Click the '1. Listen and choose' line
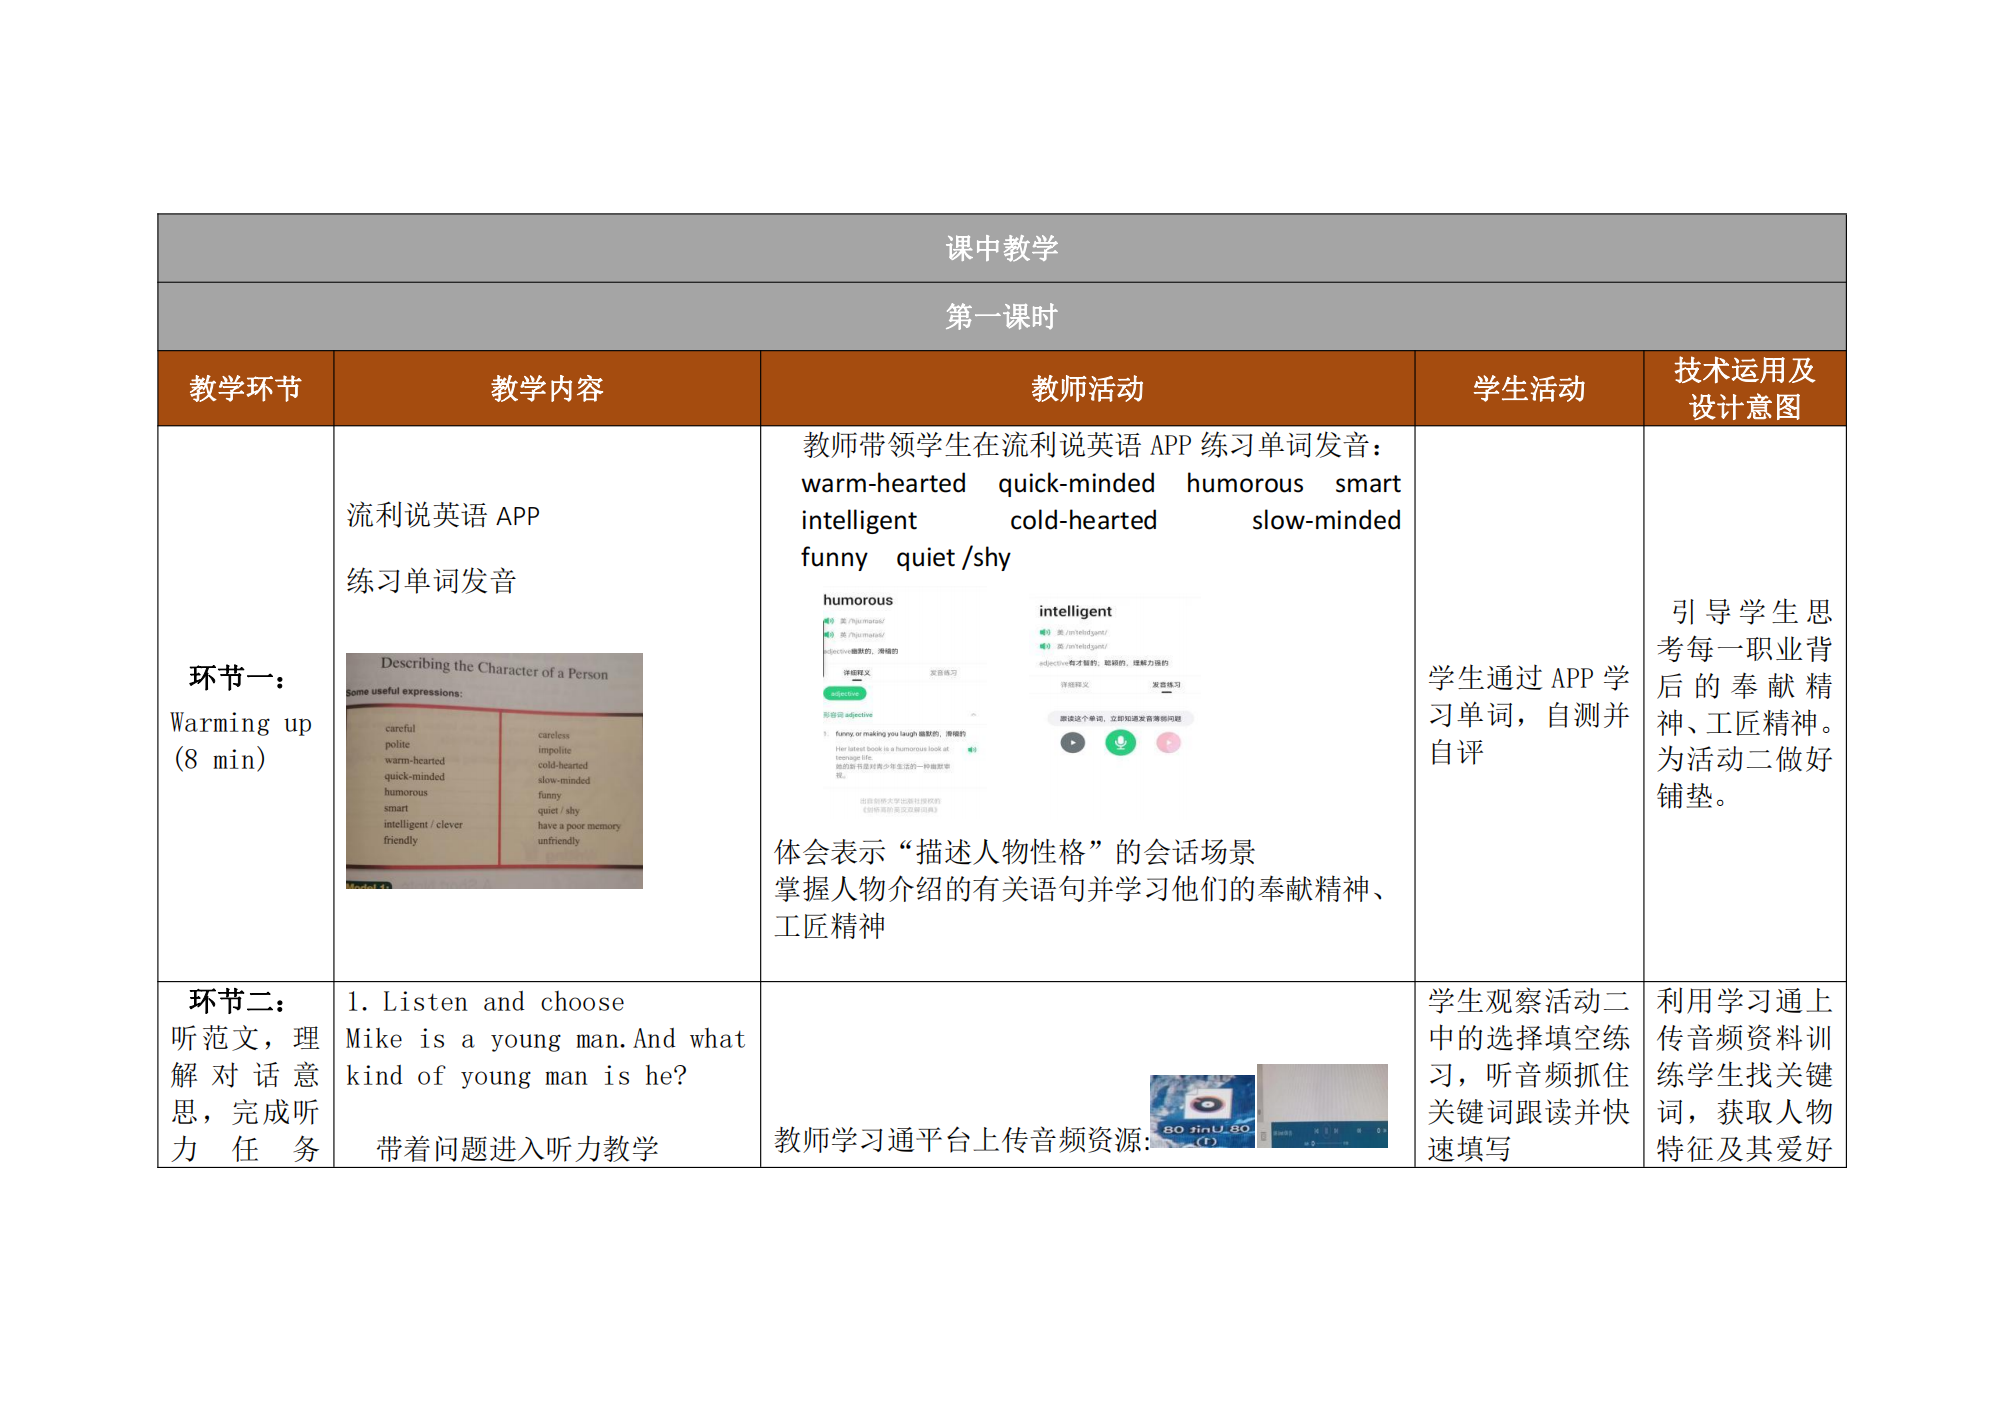The image size is (1995, 1411). coord(485,1002)
